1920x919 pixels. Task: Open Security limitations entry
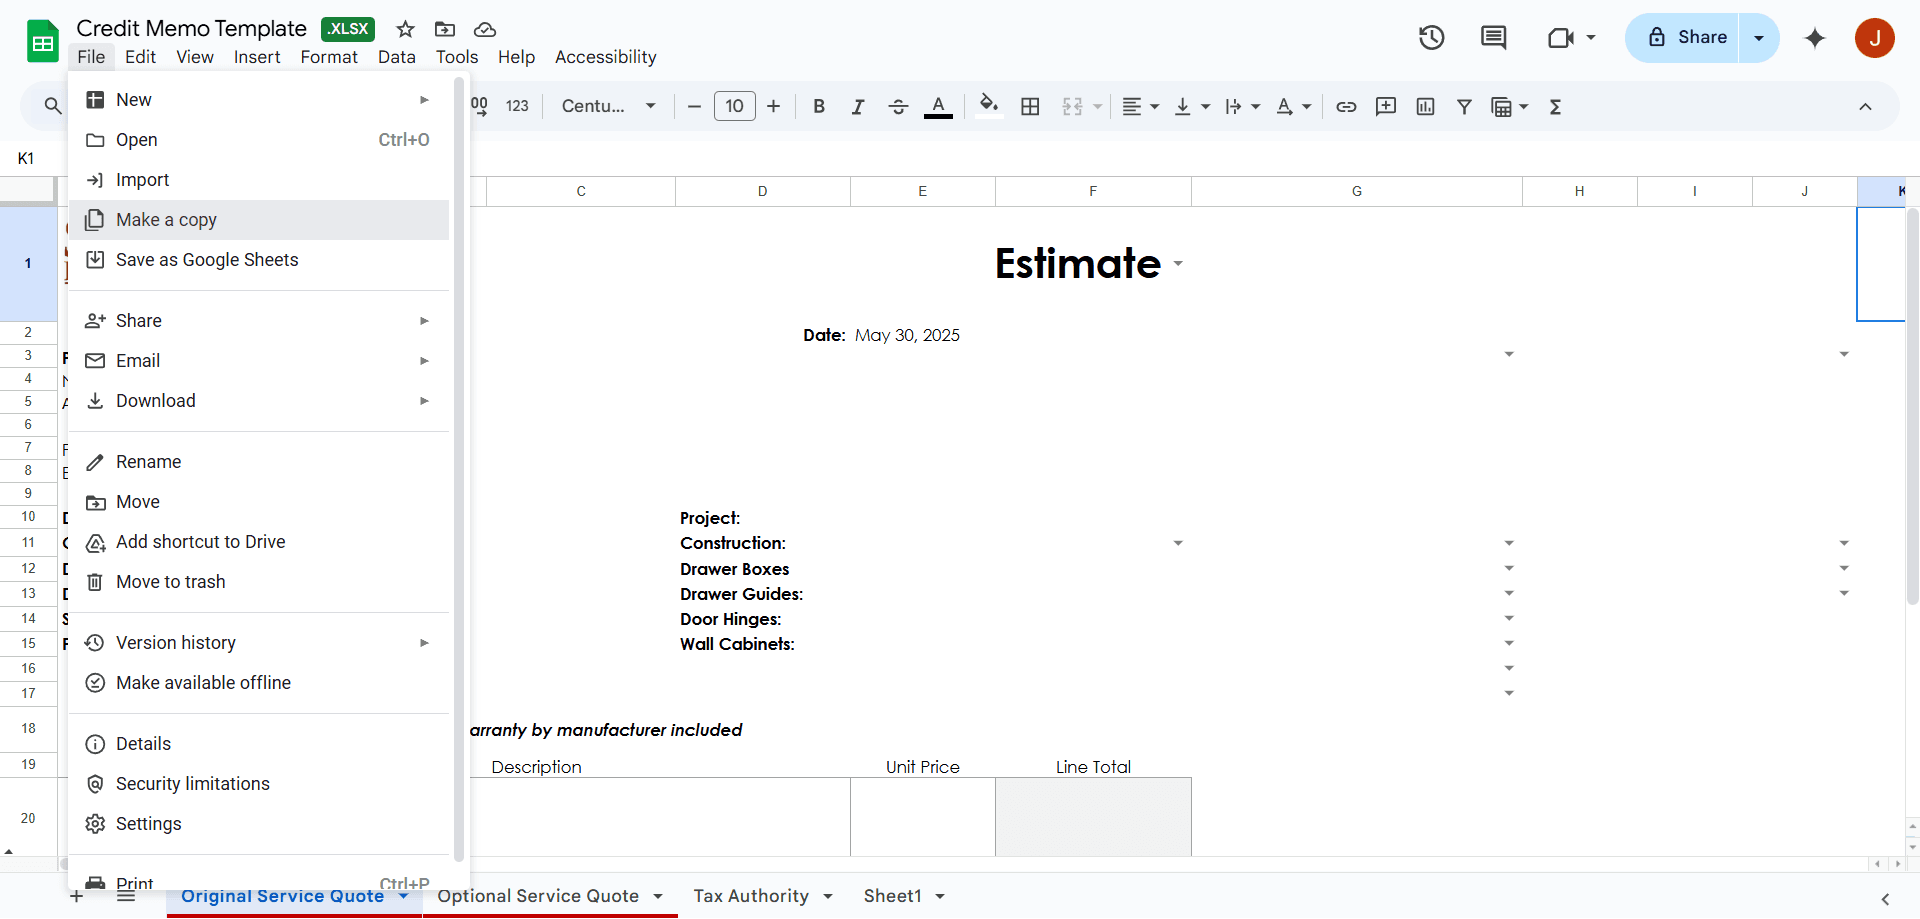pyautogui.click(x=259, y=784)
